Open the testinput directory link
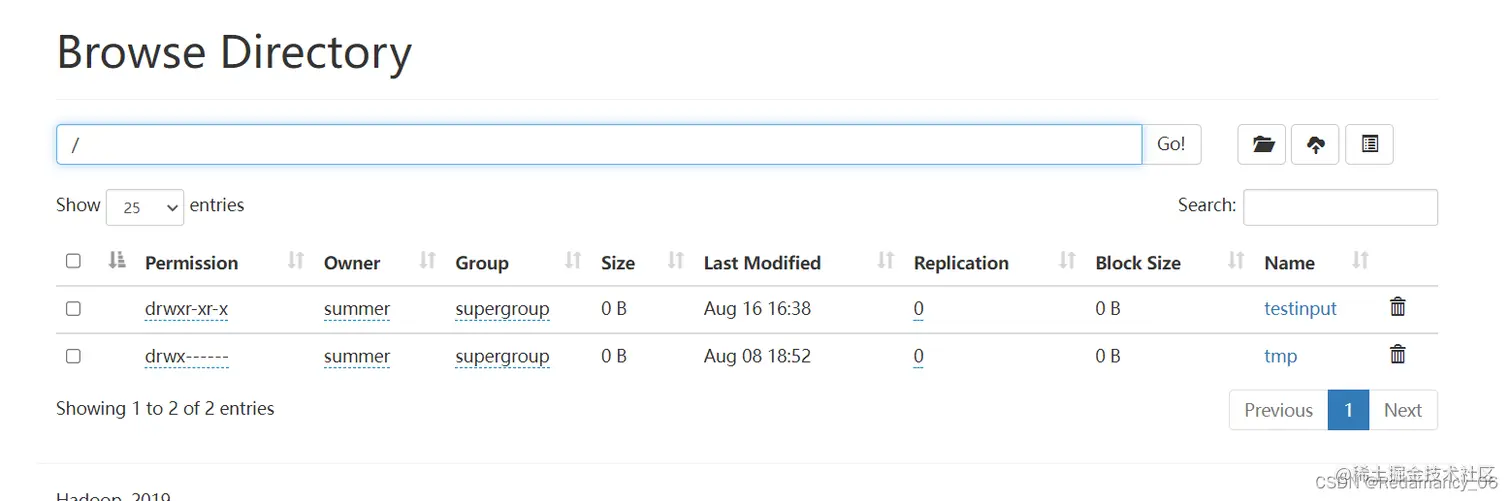The image size is (1512, 501). tap(1300, 309)
